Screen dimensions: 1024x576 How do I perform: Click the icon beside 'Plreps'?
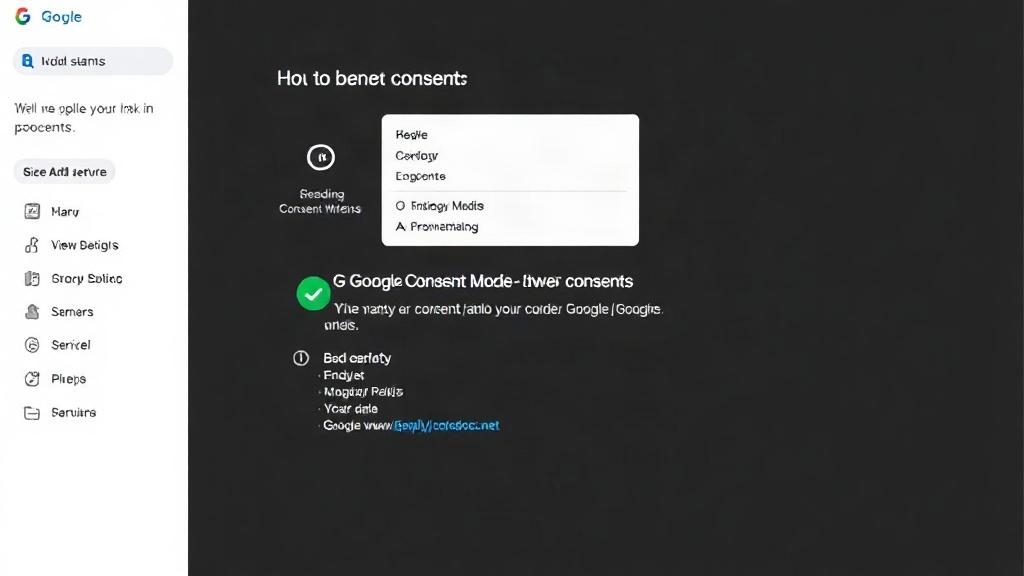coord(32,379)
